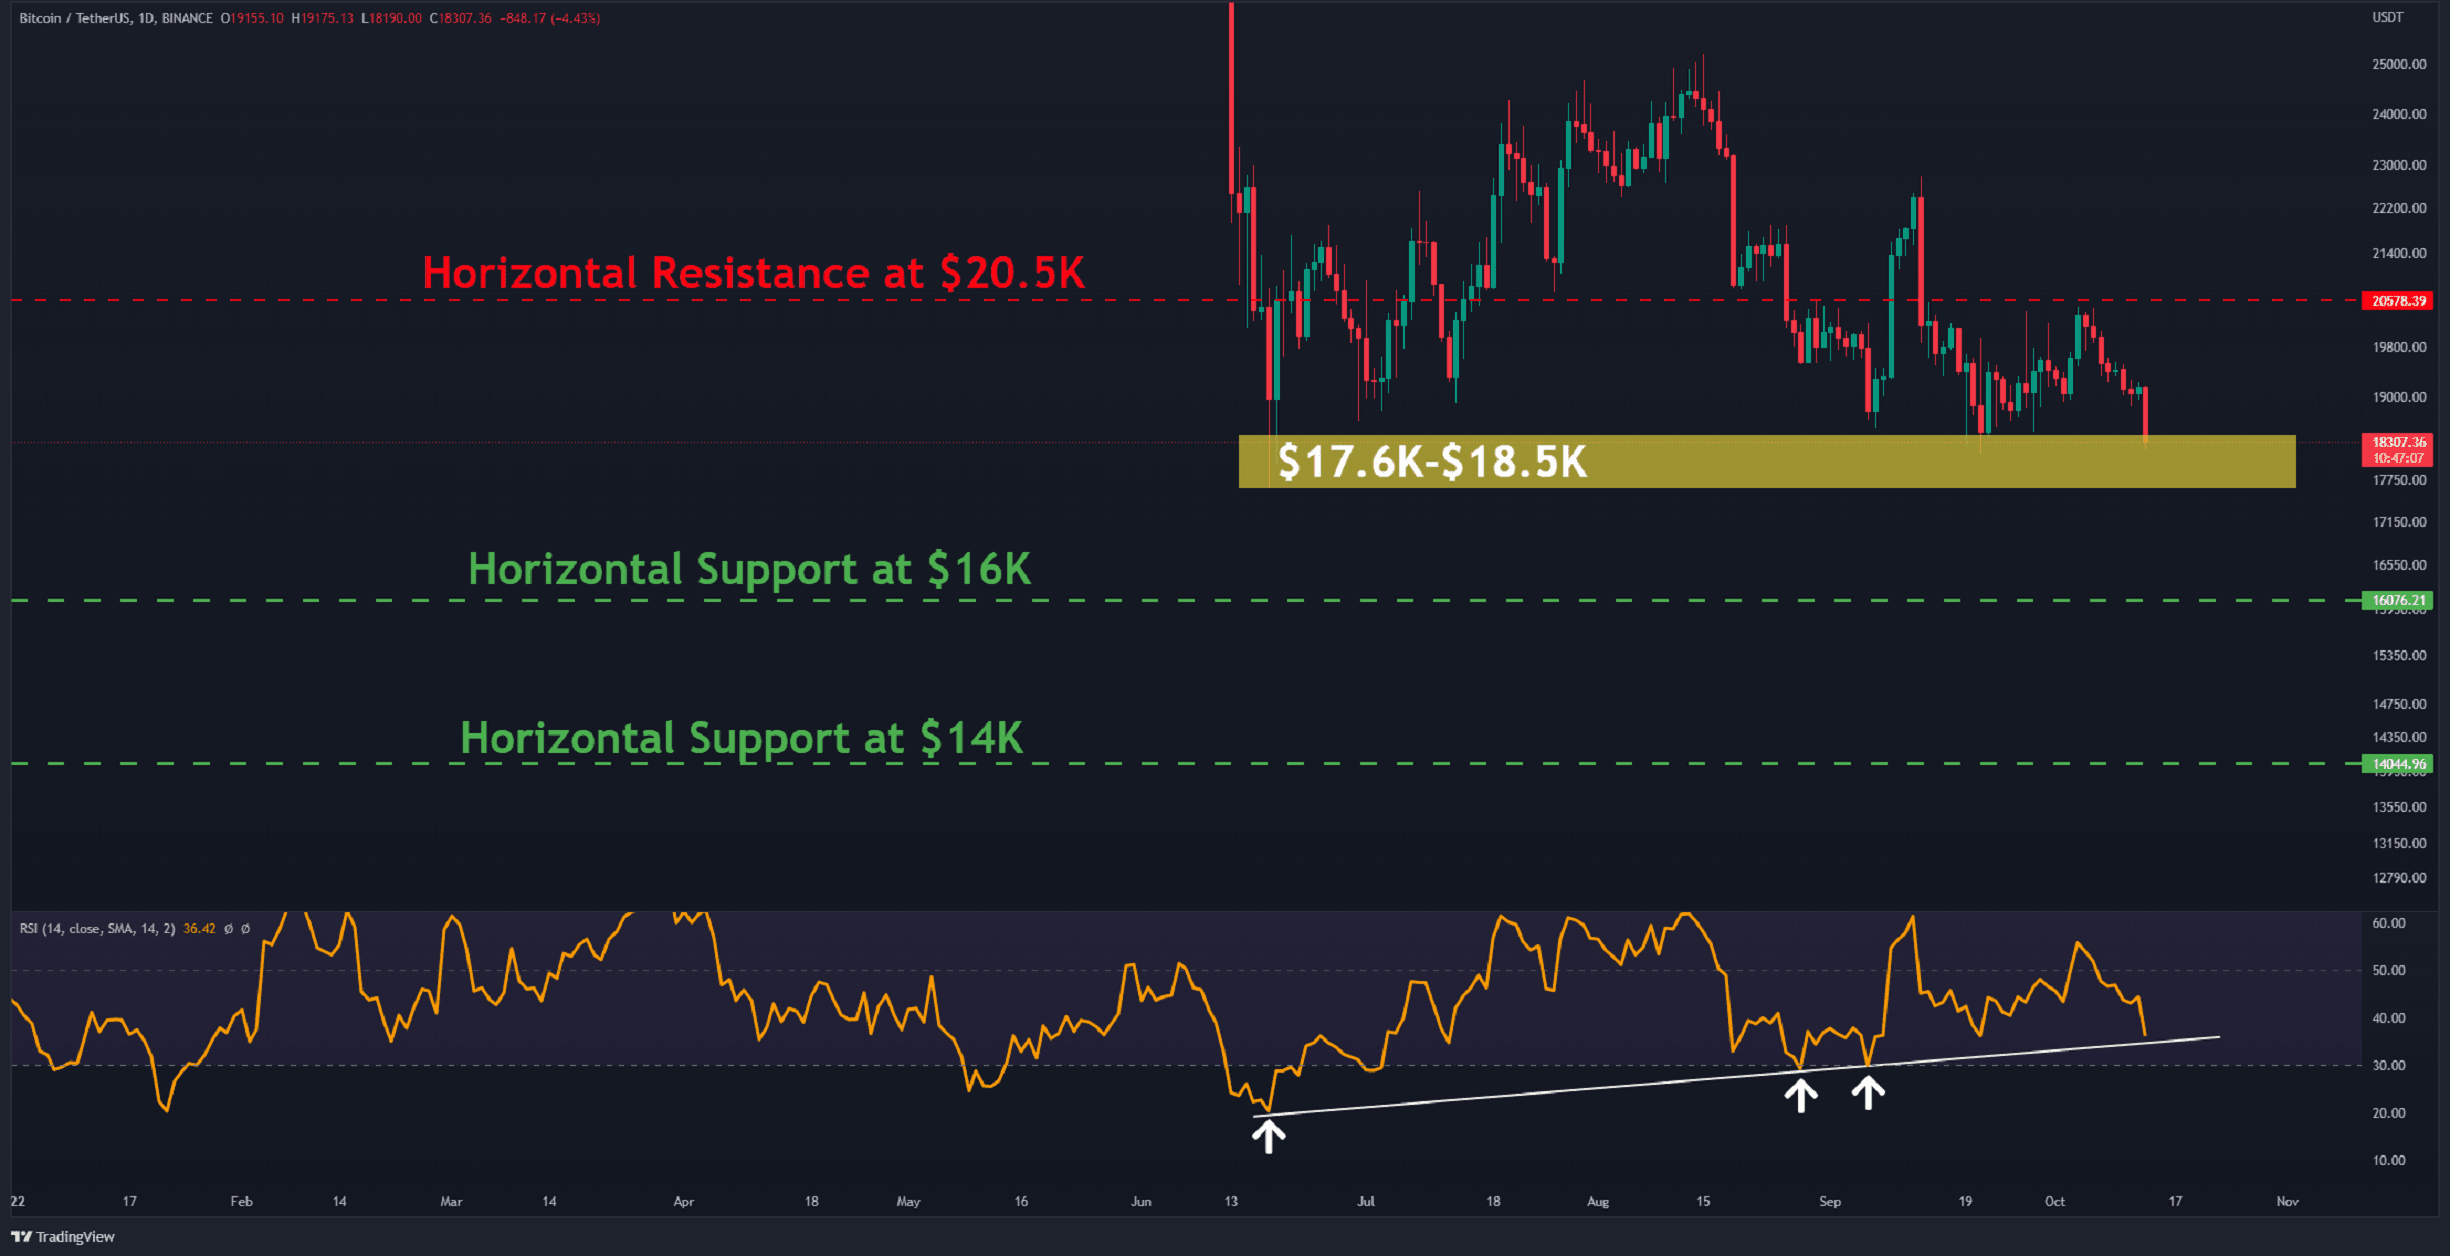Select the Horizontal Support at $14K label

tap(741, 738)
